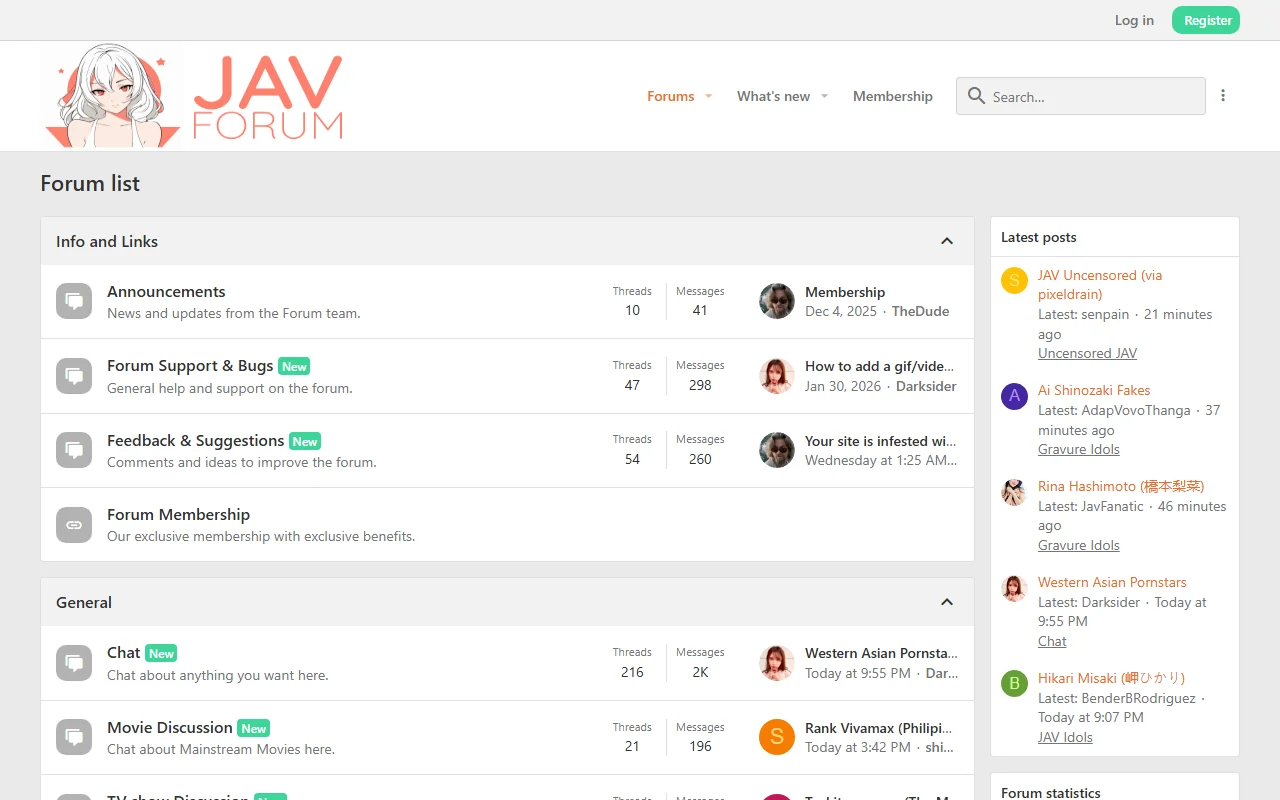Click TheDude's avatar under Membership thread
This screenshot has width=1280, height=800.
776,301
